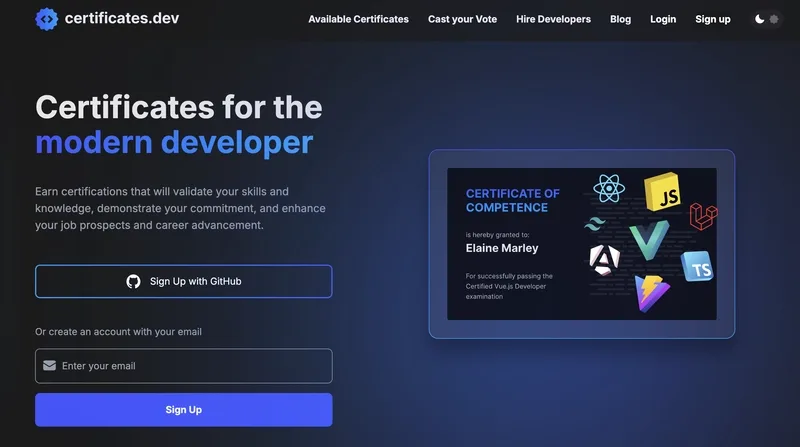Click the blue Sign Up button

[x=184, y=410]
